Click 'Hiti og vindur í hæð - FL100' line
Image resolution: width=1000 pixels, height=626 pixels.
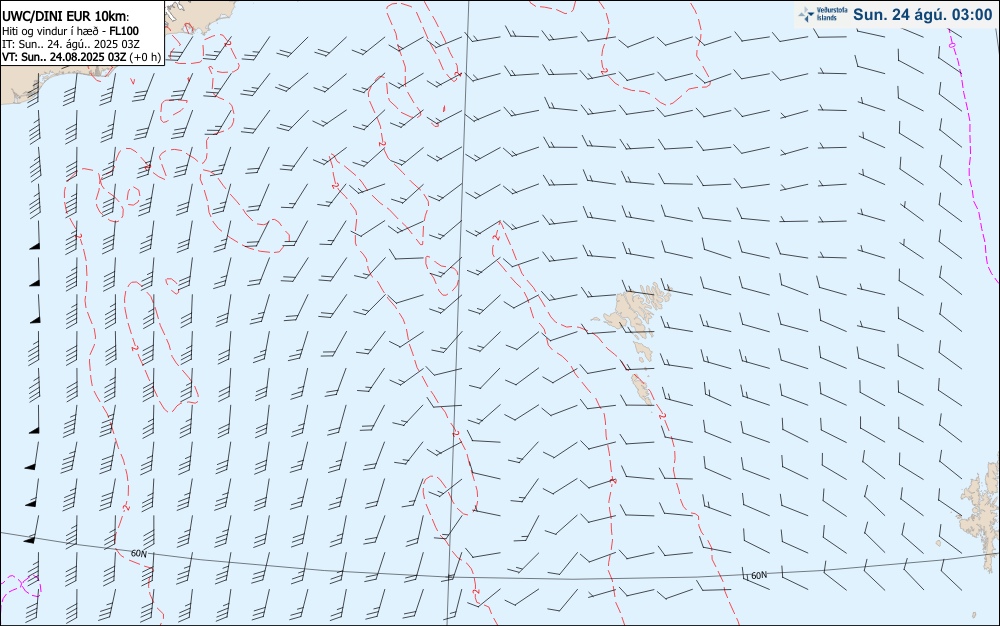click(70, 31)
